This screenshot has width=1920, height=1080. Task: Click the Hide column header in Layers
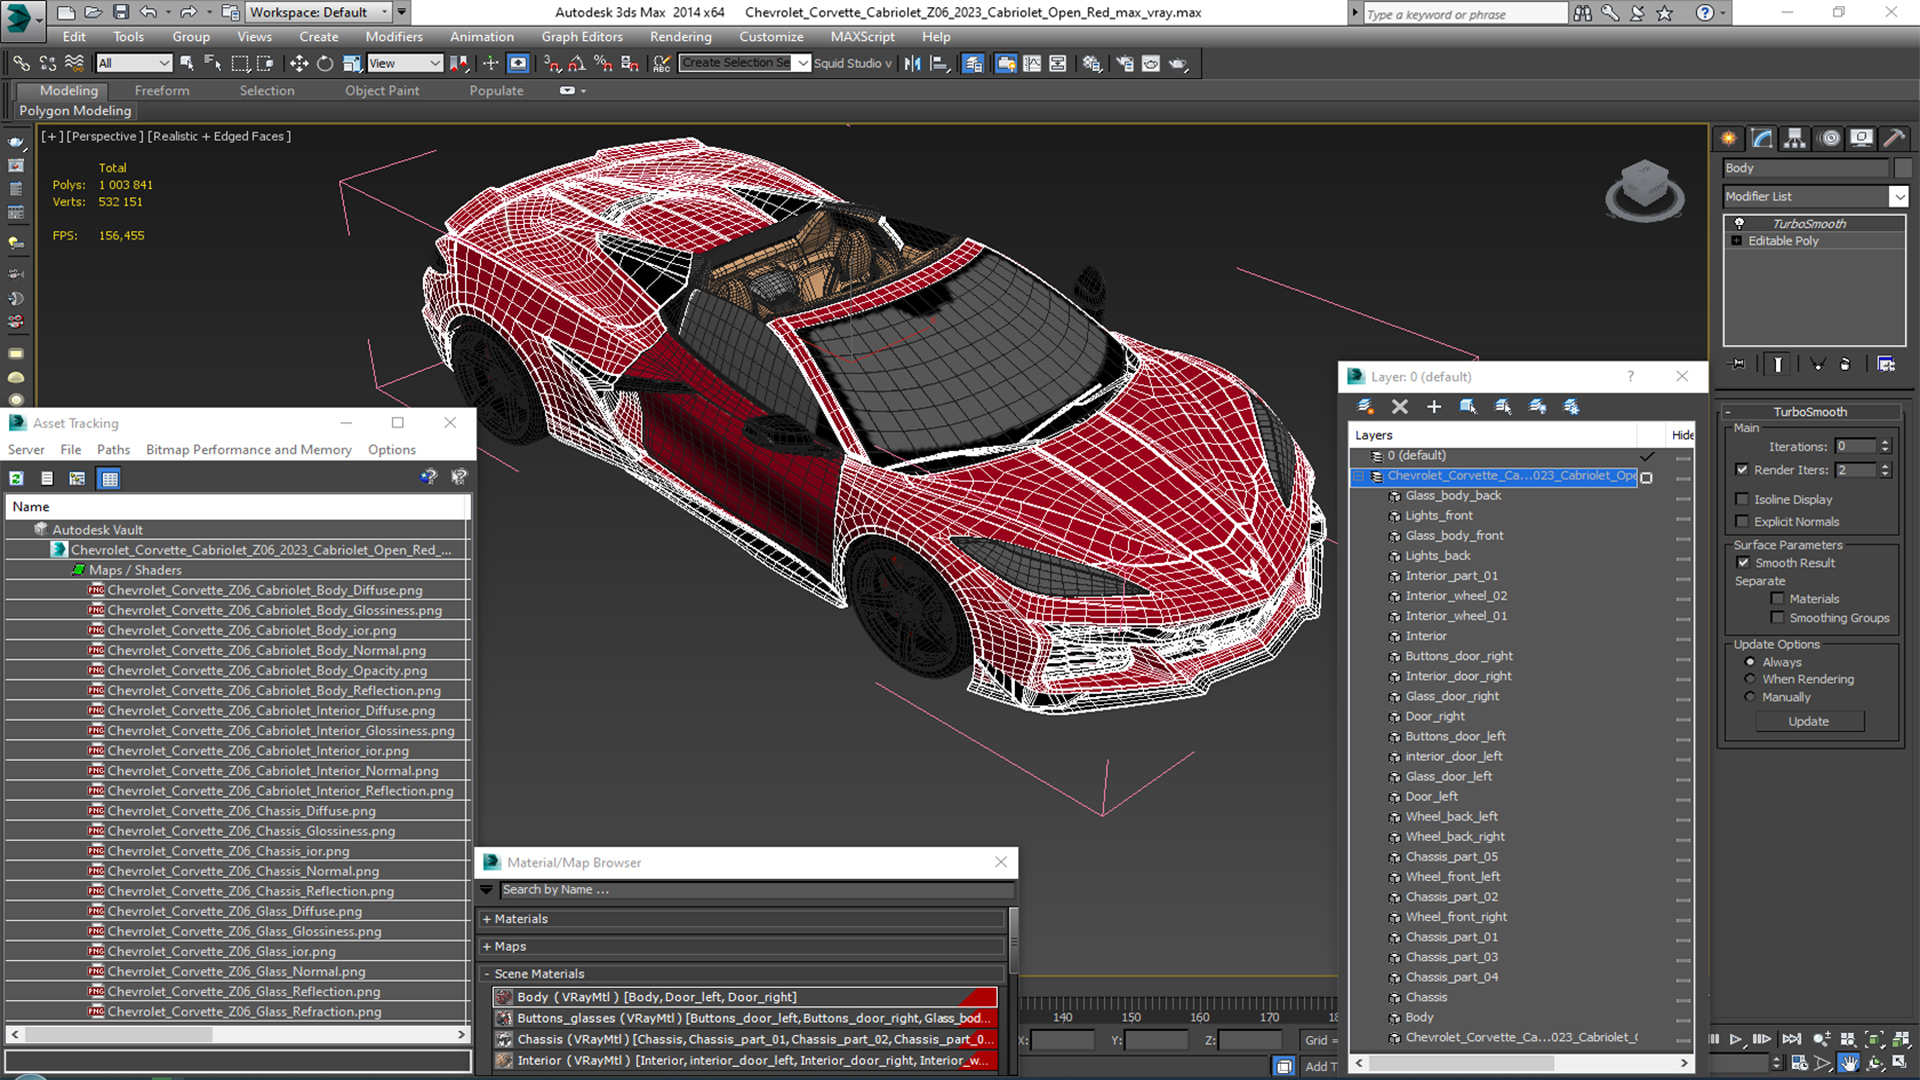click(1683, 435)
